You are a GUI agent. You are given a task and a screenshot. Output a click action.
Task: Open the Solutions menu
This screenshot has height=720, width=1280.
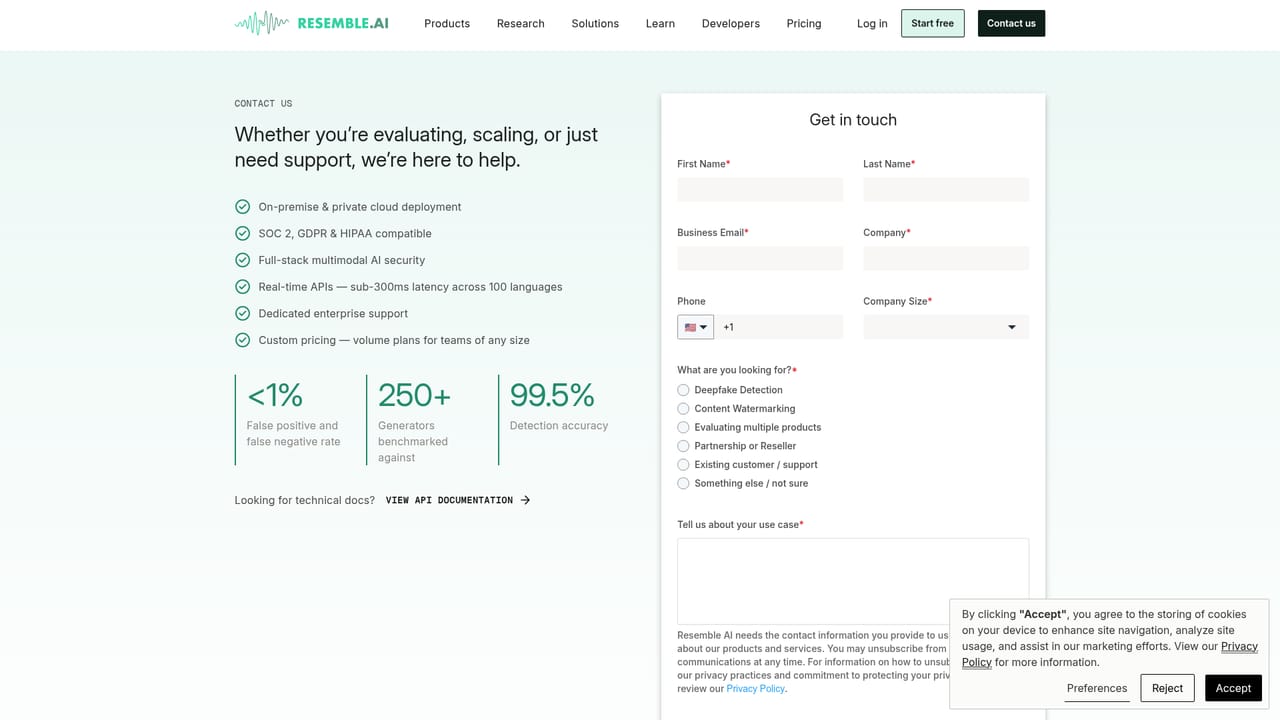pos(595,23)
